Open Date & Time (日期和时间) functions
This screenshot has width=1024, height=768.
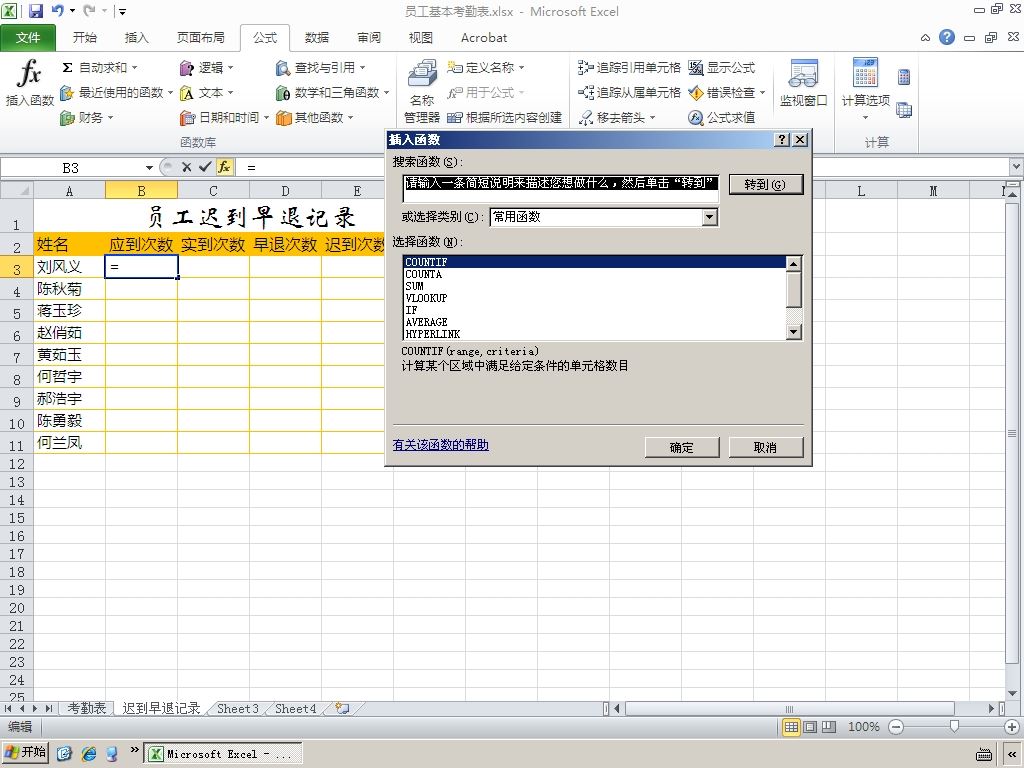224,118
